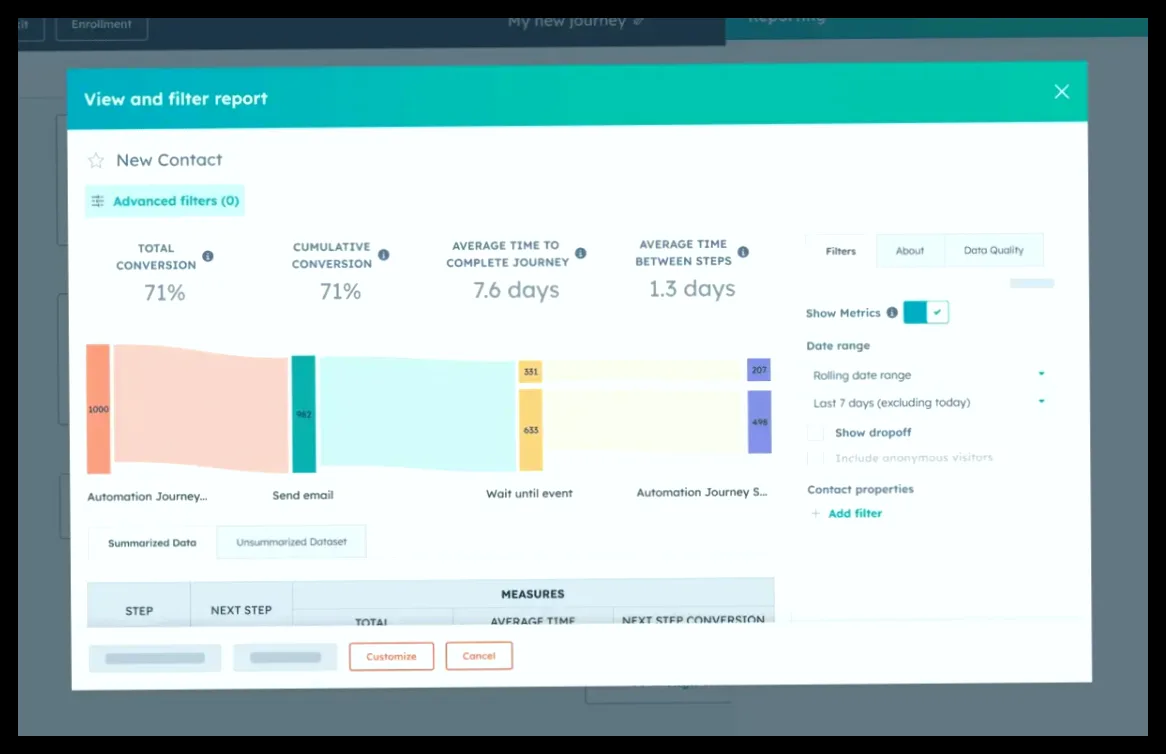Click the pencil icon next to My new journey
The image size is (1166, 754).
point(638,21)
